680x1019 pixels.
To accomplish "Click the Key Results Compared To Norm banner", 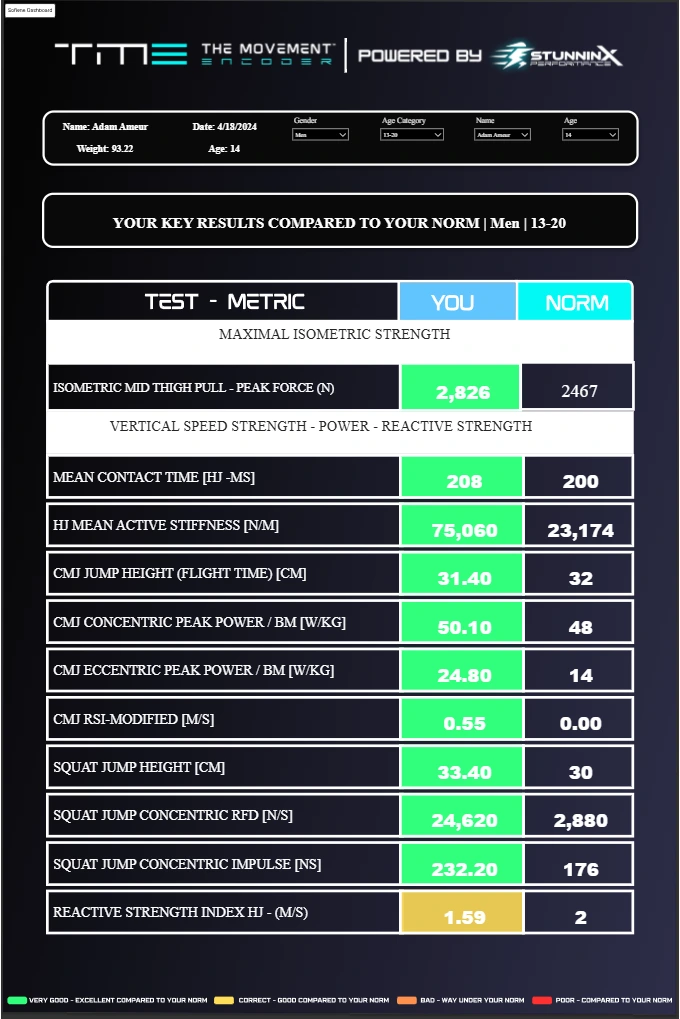I will tap(340, 221).
